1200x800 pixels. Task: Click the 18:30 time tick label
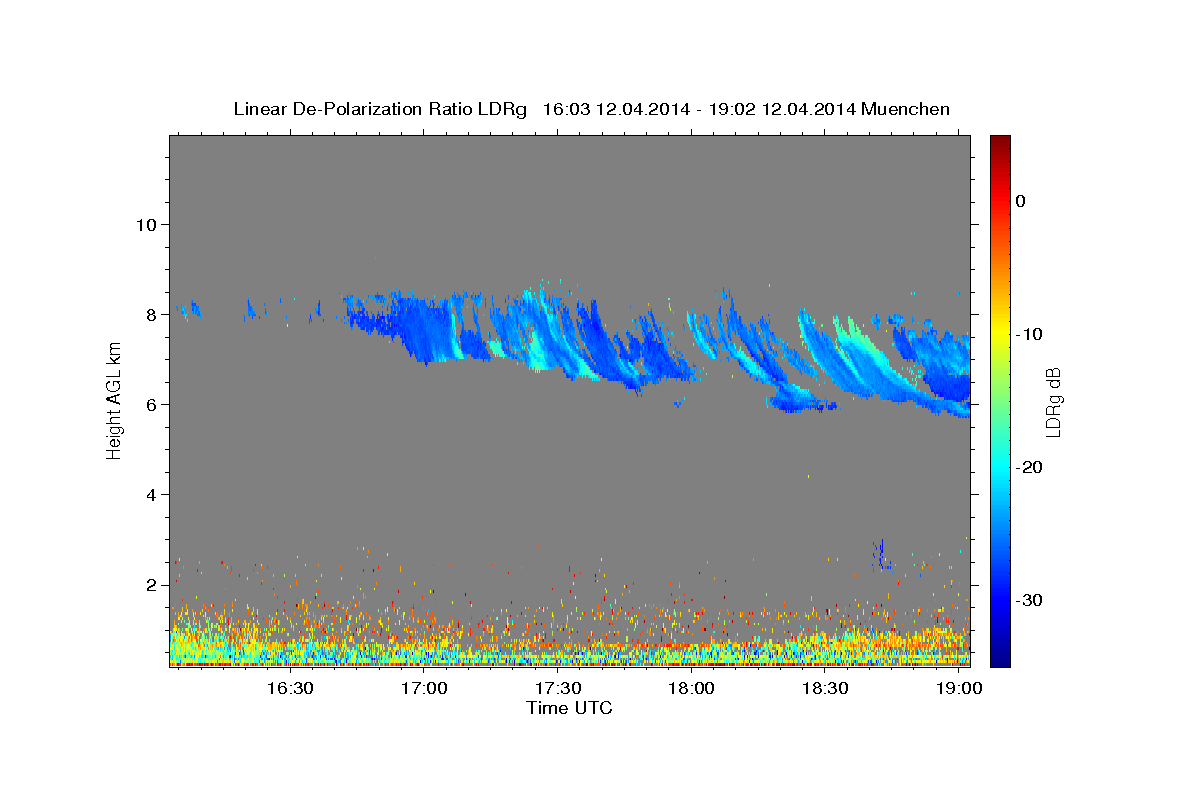pos(826,689)
